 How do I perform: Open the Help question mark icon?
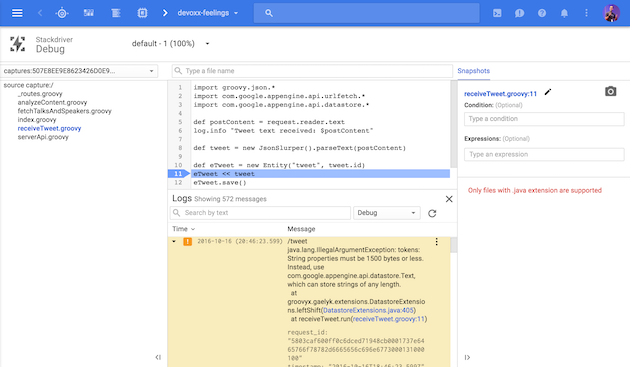tap(542, 13)
